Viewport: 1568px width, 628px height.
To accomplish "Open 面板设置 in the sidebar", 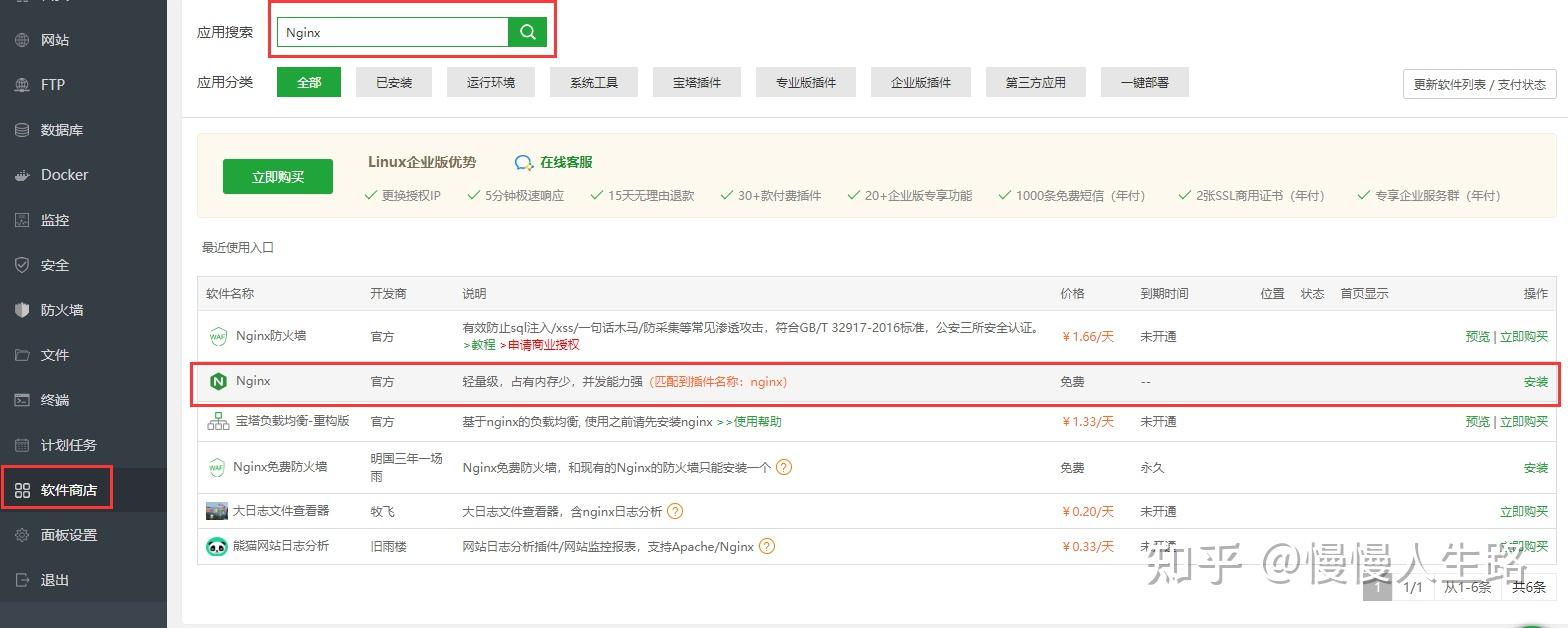I will tap(69, 535).
